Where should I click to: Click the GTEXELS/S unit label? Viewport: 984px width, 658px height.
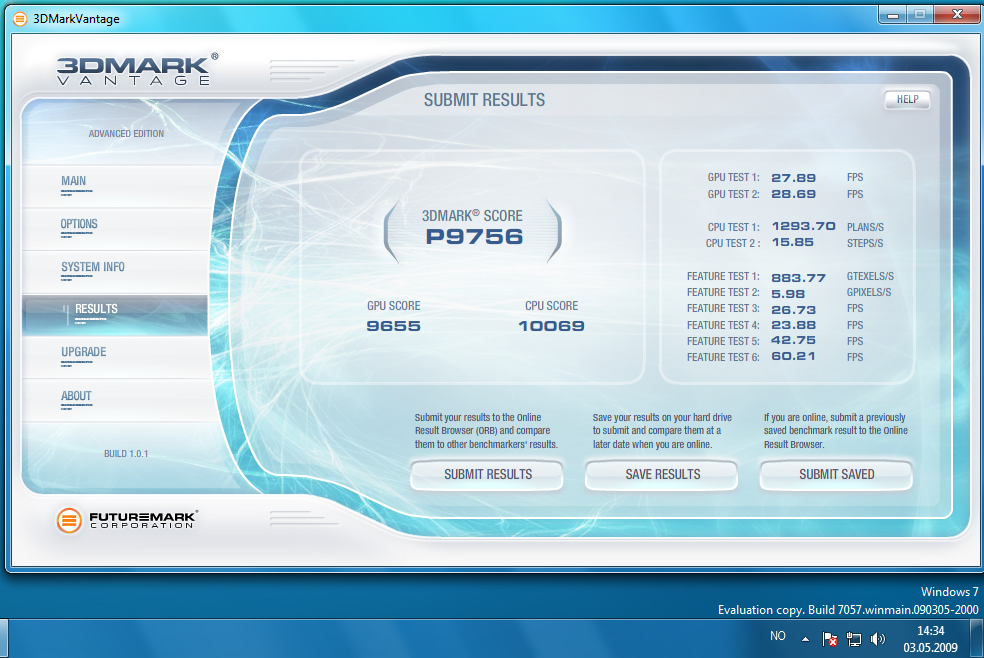[870, 277]
